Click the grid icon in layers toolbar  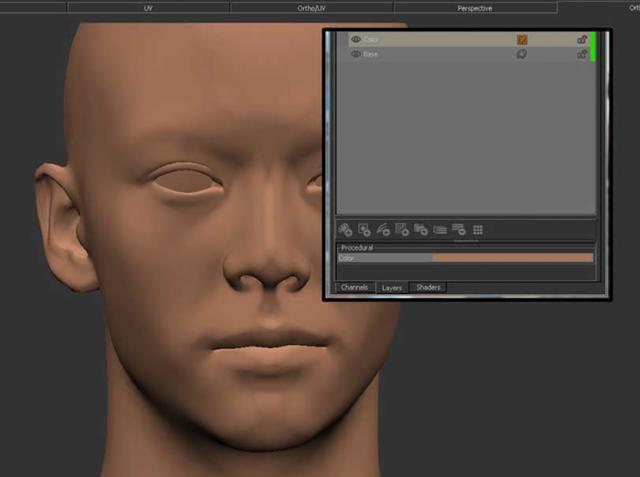pyautogui.click(x=478, y=230)
